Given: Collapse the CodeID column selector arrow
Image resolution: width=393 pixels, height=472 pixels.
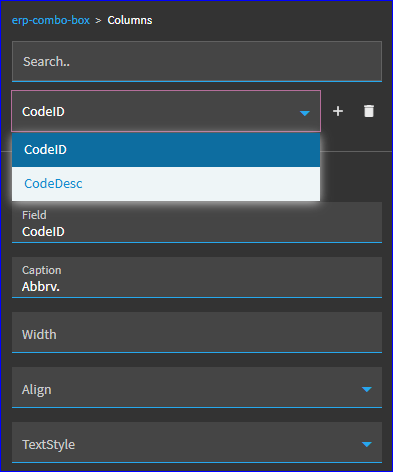Looking at the screenshot, I should 305,113.
